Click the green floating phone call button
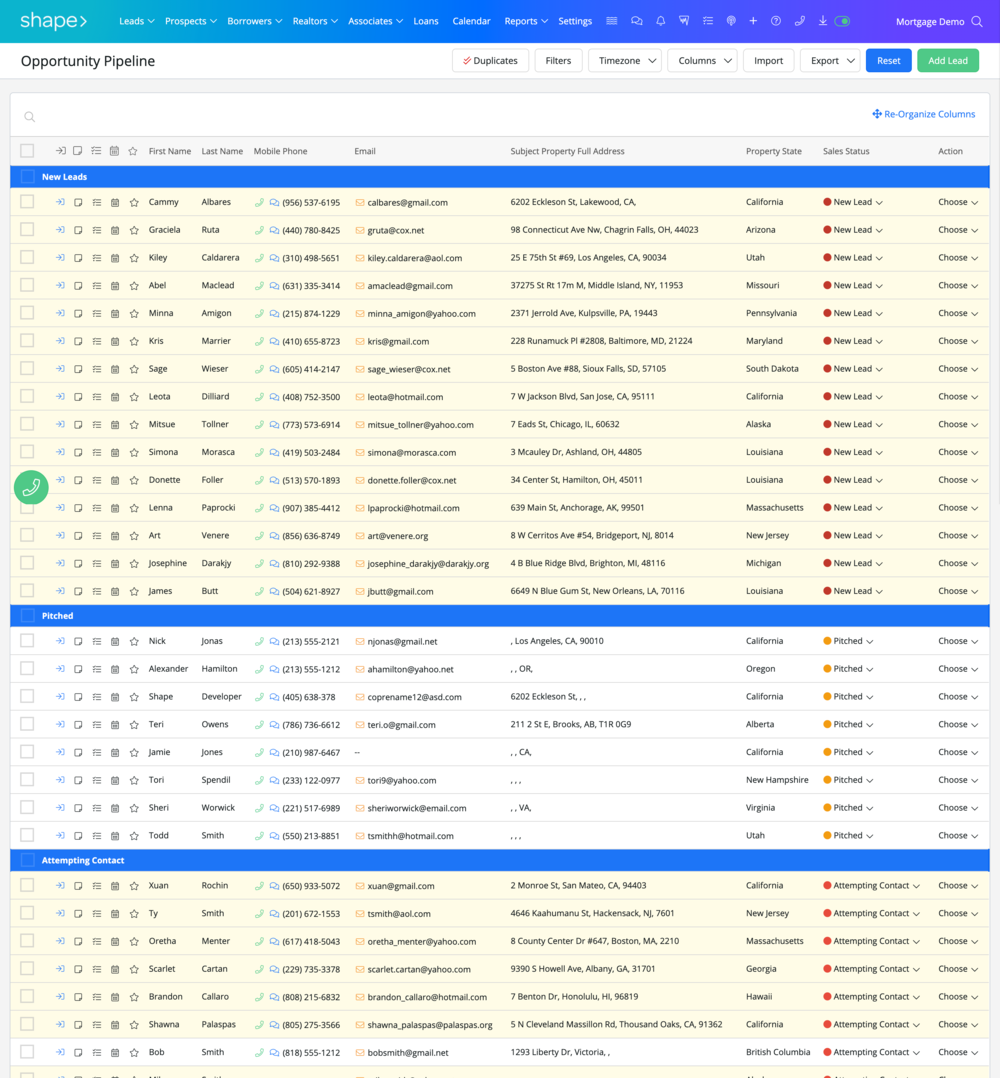 (x=31, y=487)
